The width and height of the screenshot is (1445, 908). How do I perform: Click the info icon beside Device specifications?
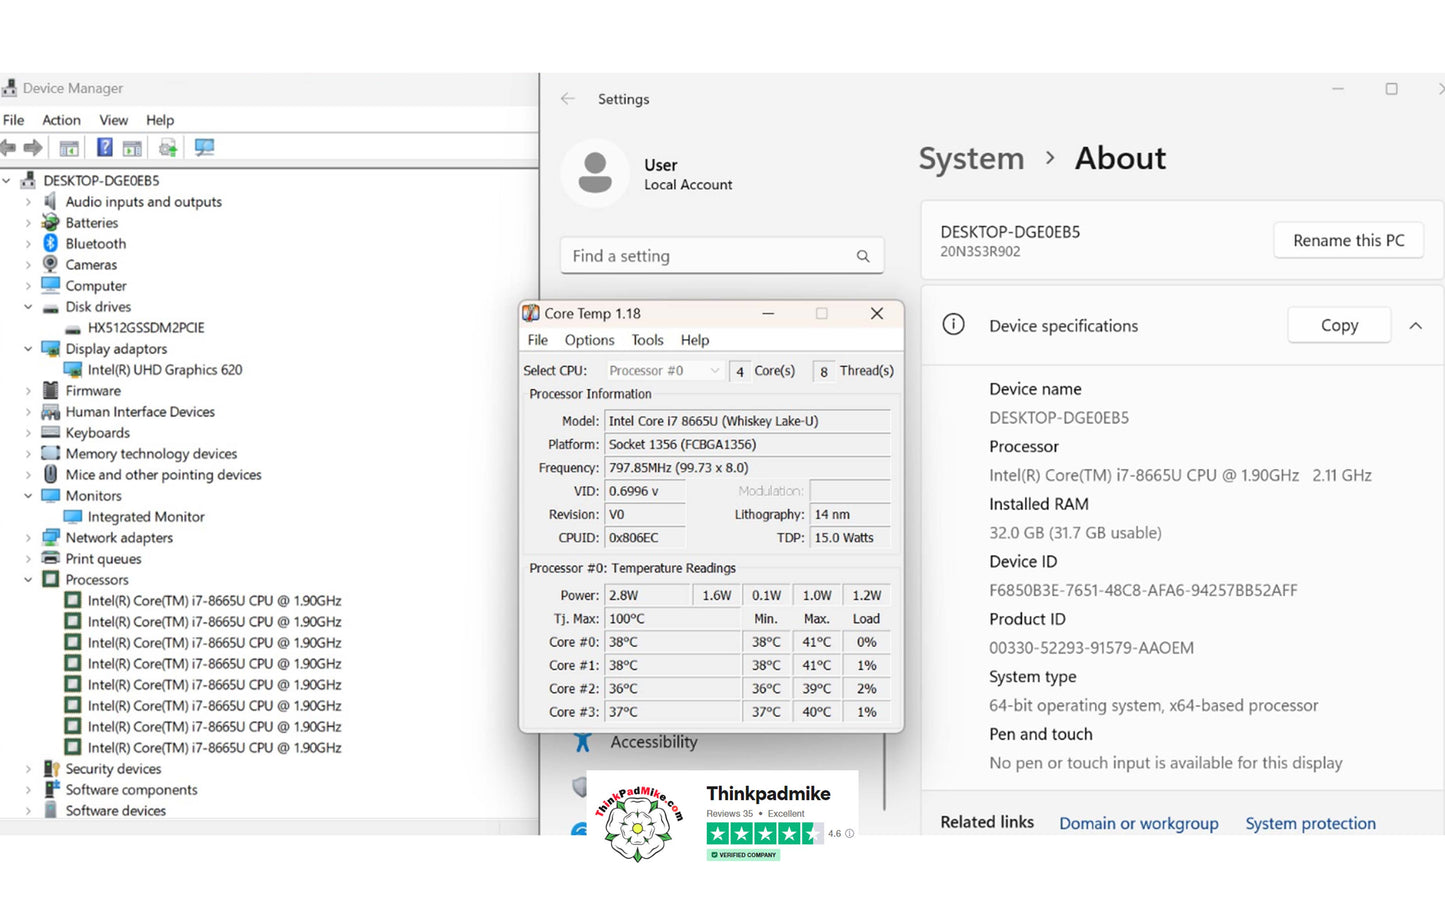tap(954, 324)
